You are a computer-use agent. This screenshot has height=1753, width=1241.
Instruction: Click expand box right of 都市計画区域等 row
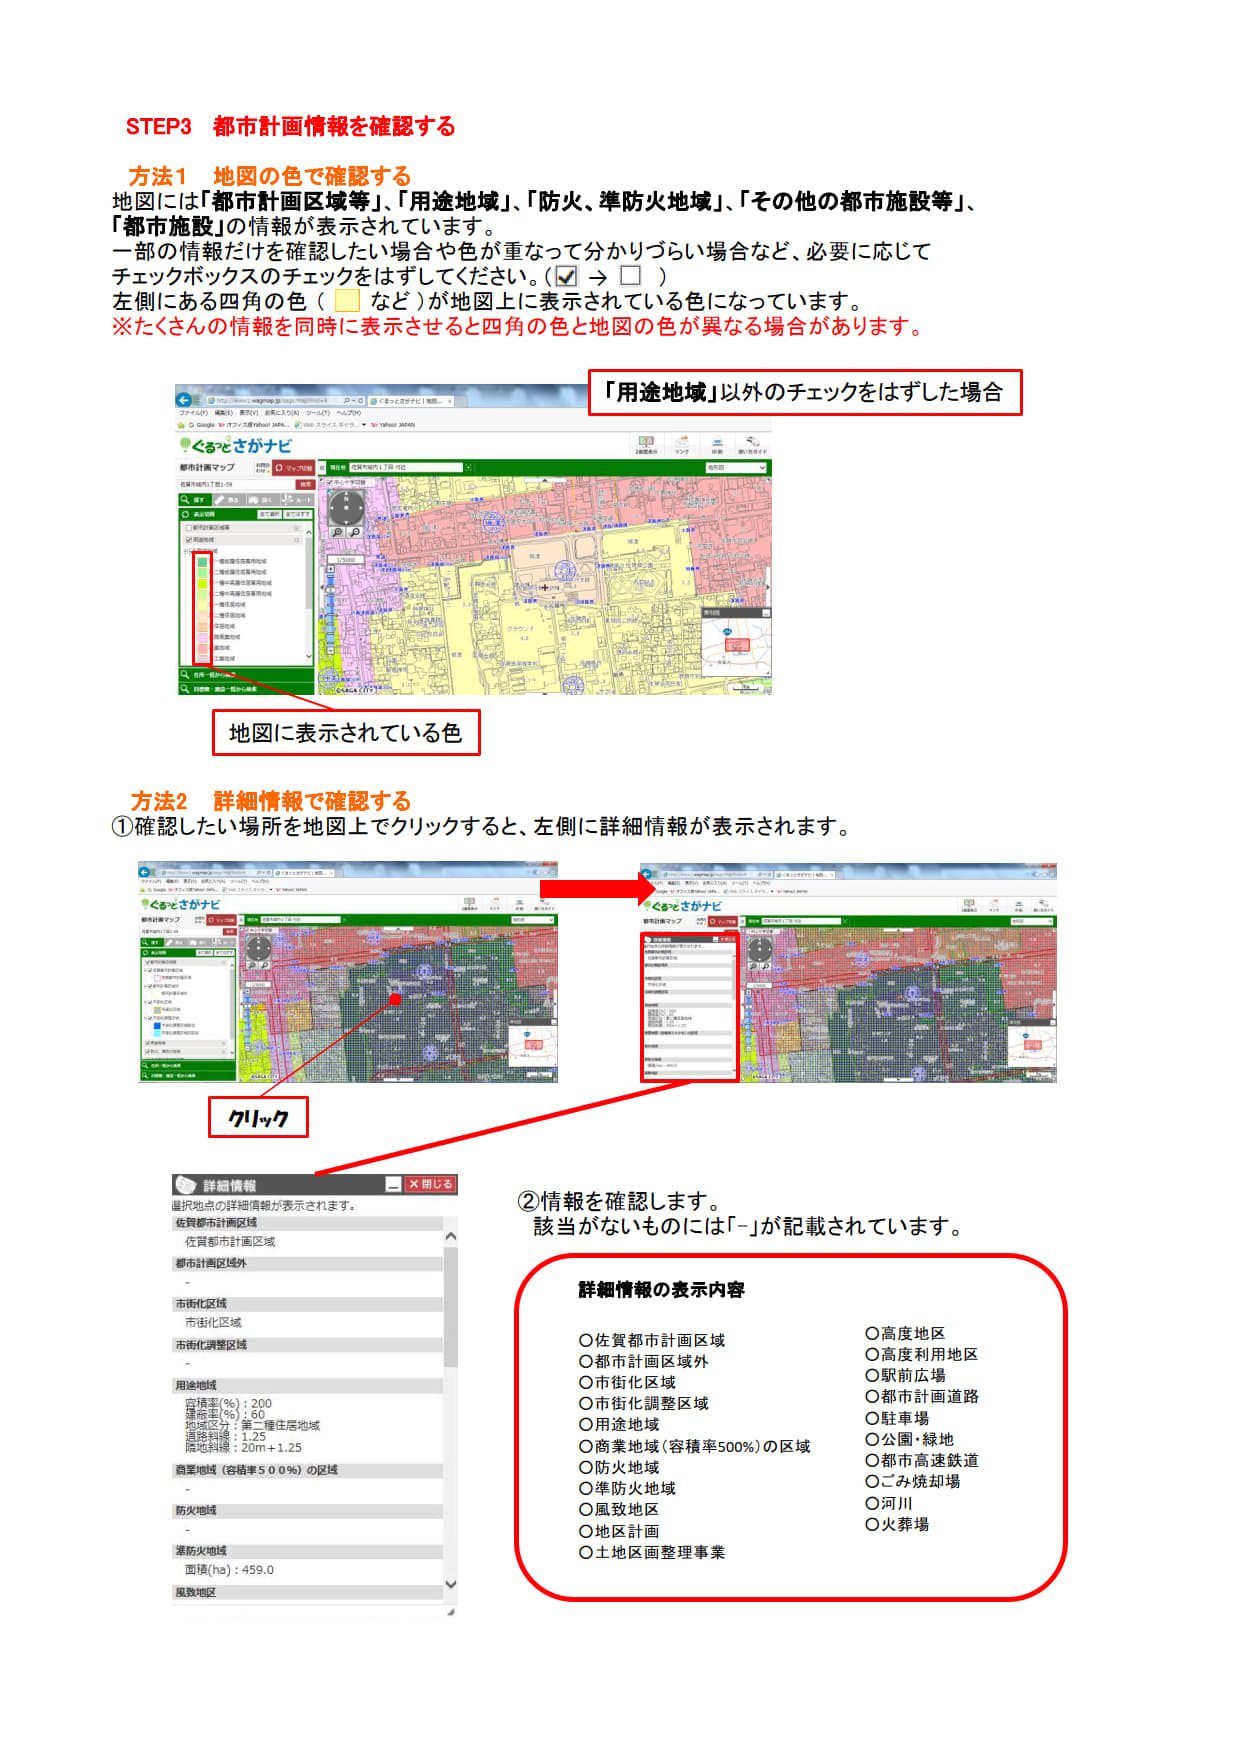pyautogui.click(x=297, y=528)
